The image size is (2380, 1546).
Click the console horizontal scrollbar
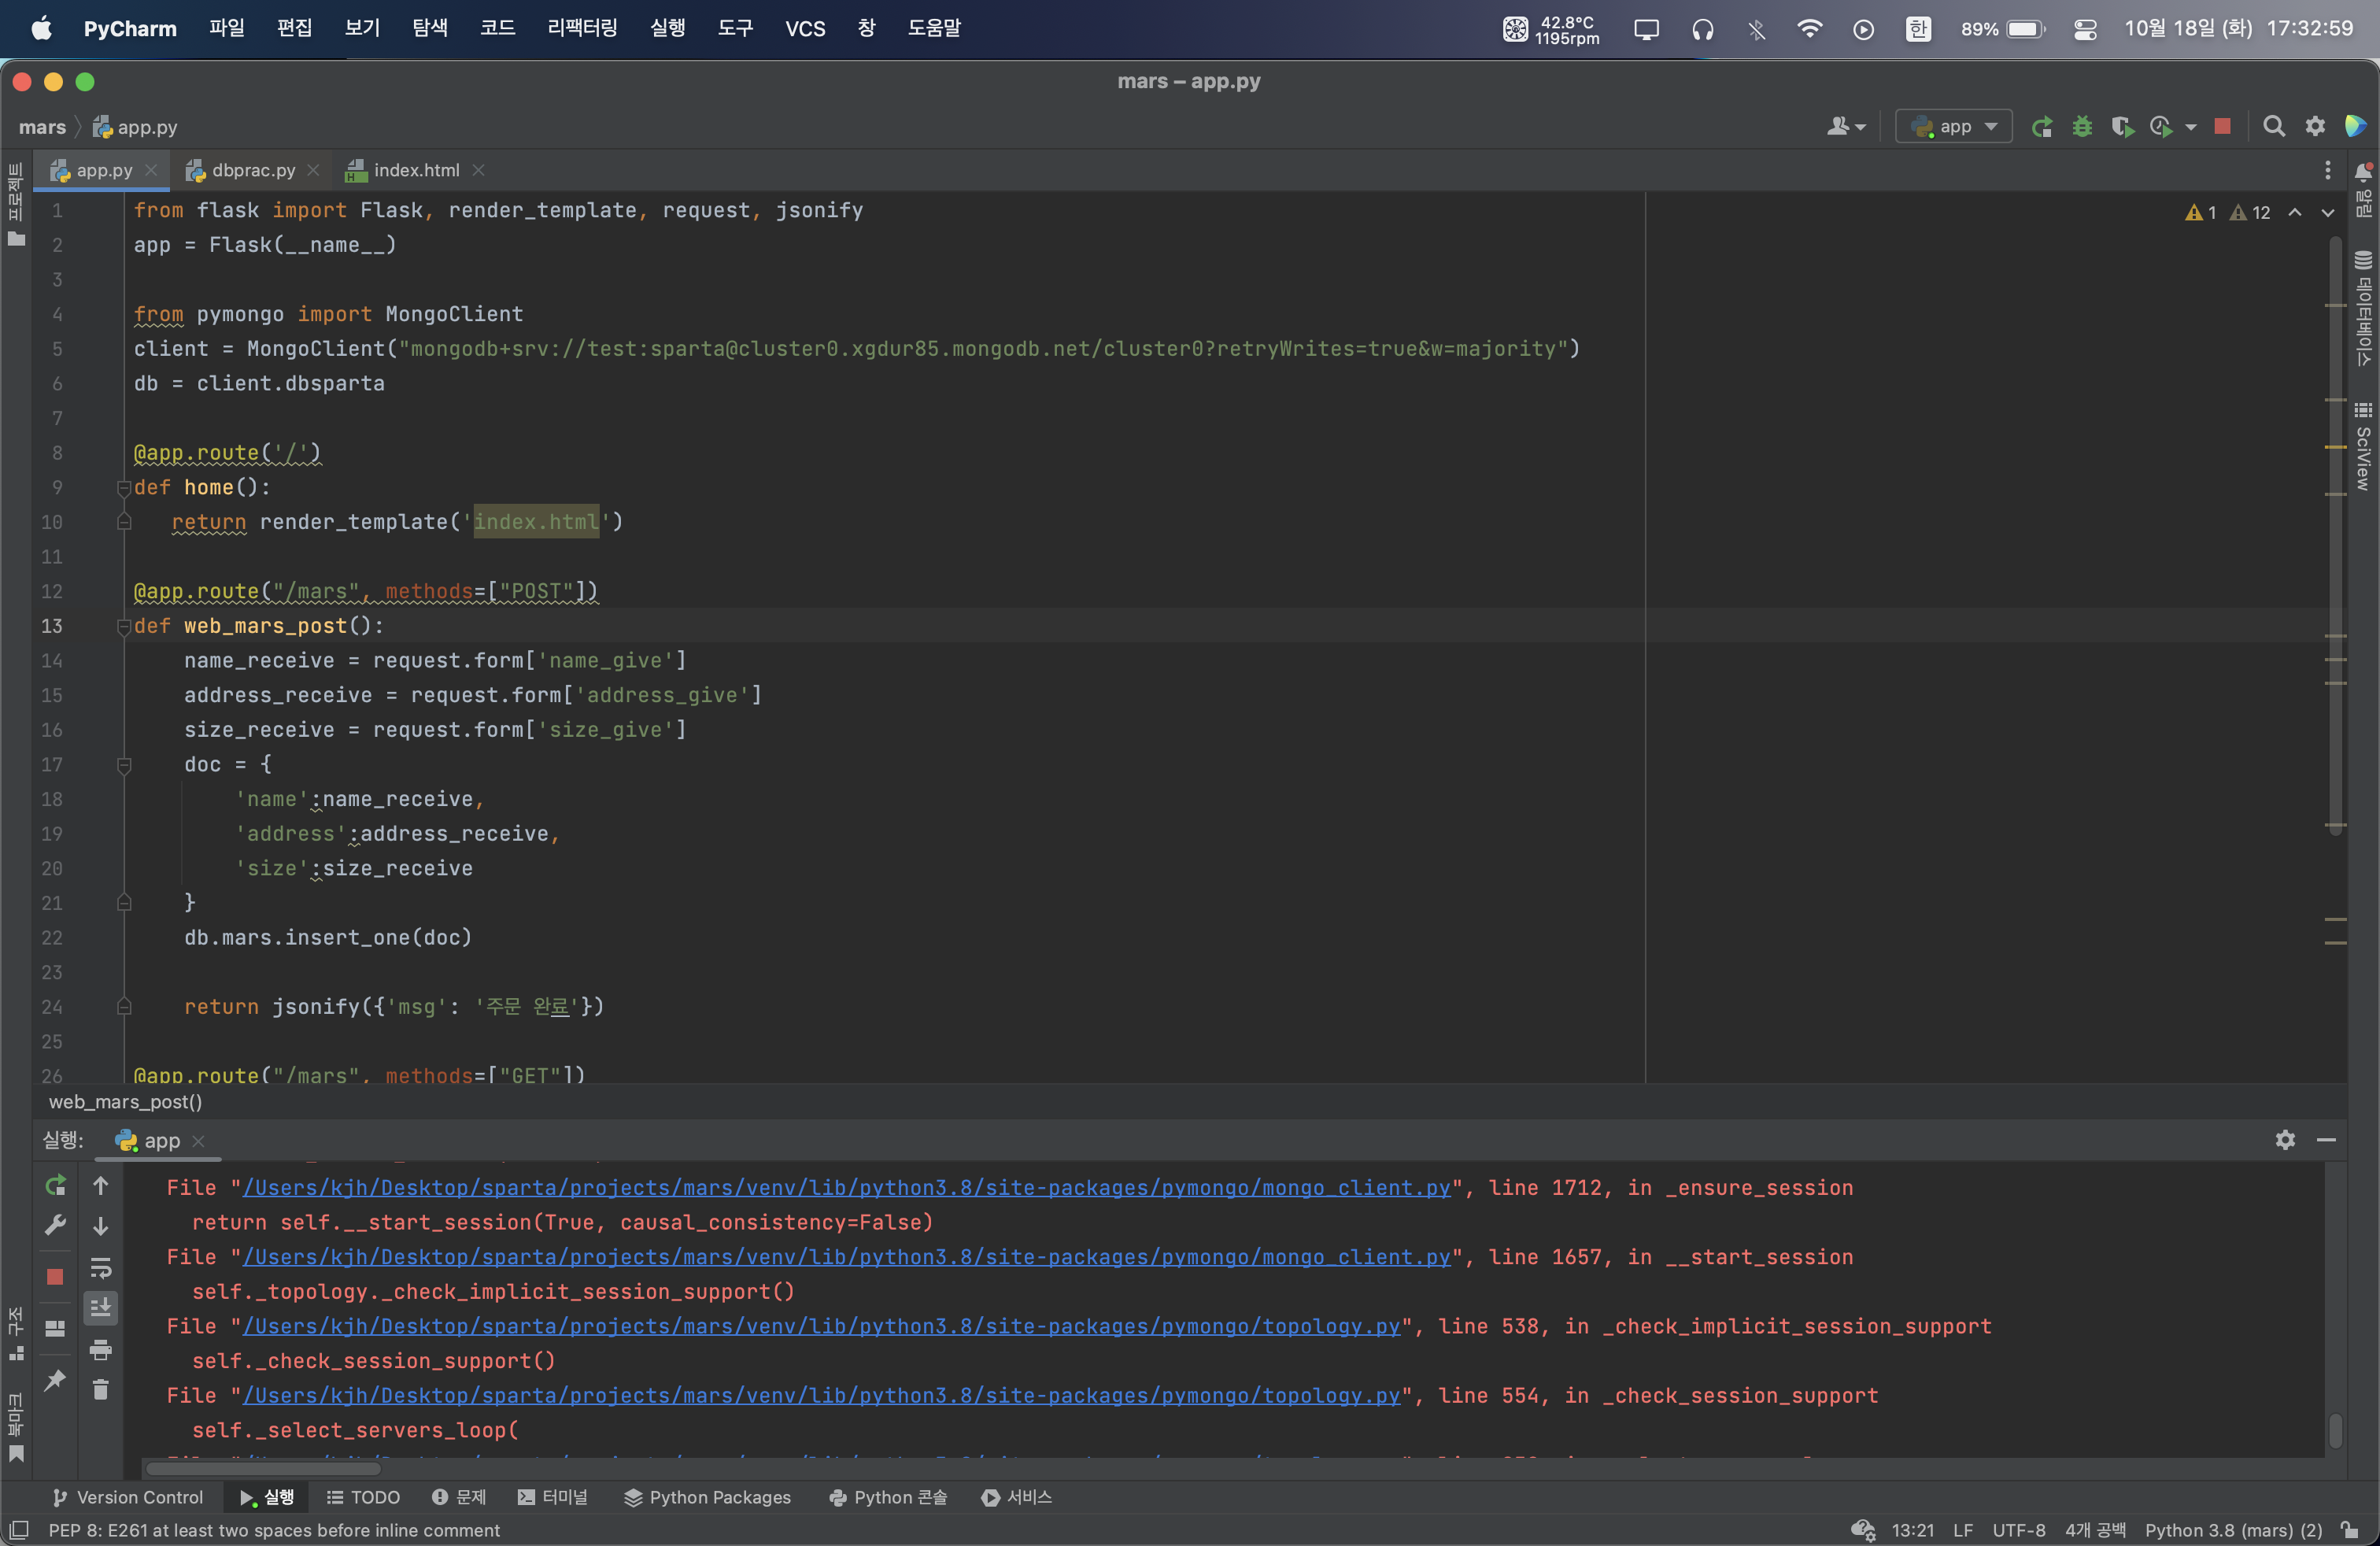click(262, 1469)
